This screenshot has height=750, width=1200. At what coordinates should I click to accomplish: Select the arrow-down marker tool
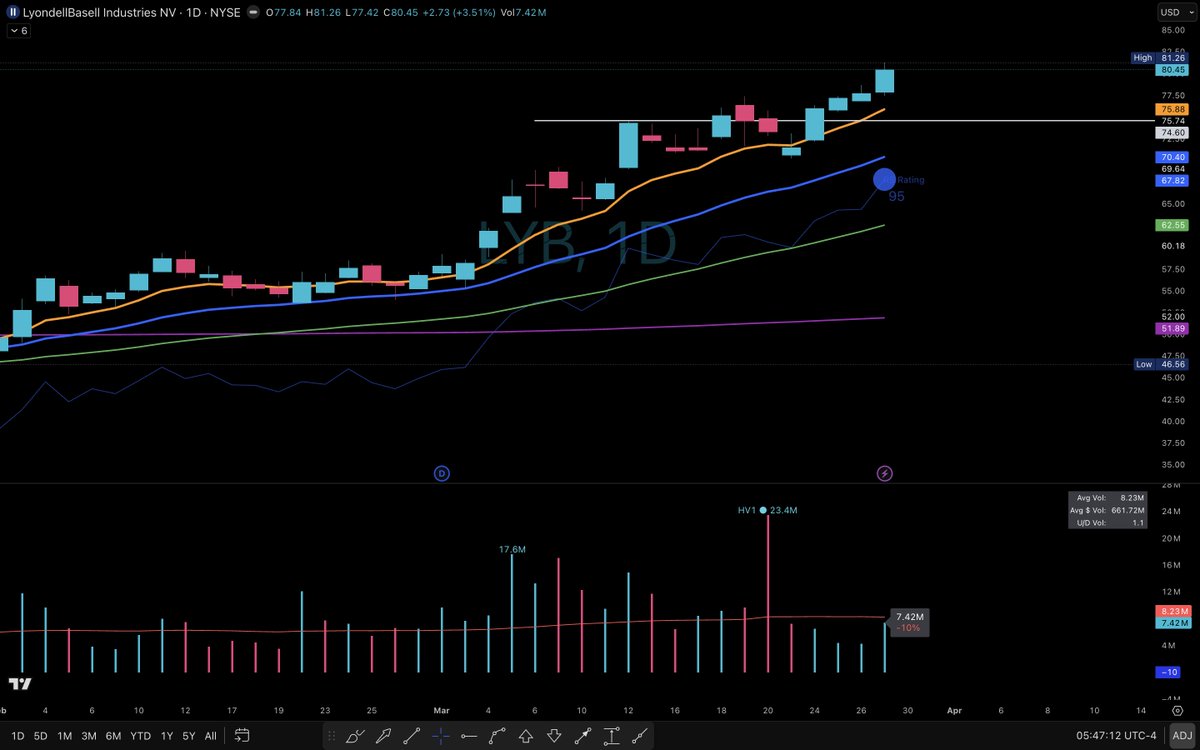[553, 736]
